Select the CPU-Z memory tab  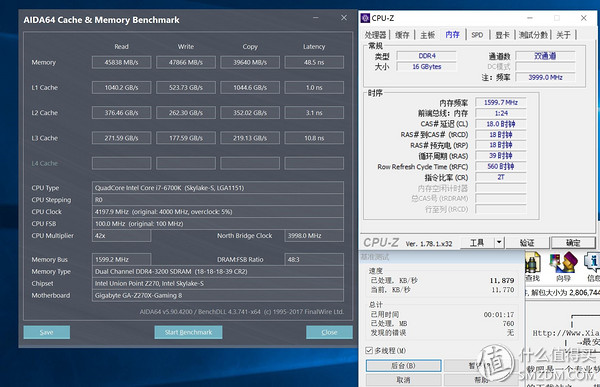click(452, 34)
